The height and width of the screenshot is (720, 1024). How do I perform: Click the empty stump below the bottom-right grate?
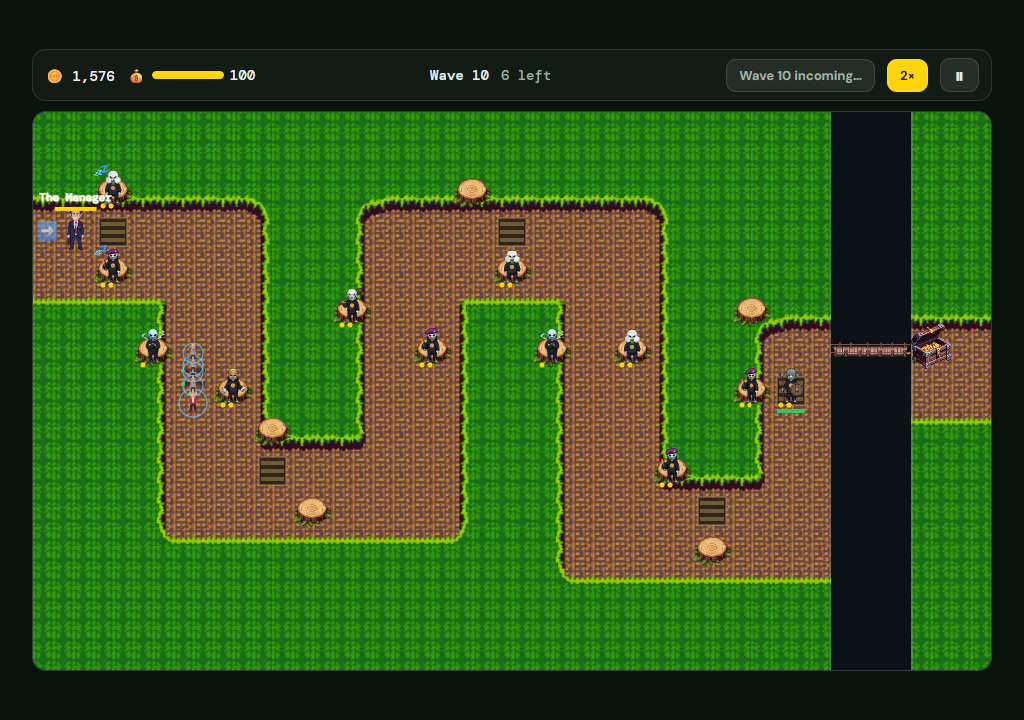[x=711, y=550]
